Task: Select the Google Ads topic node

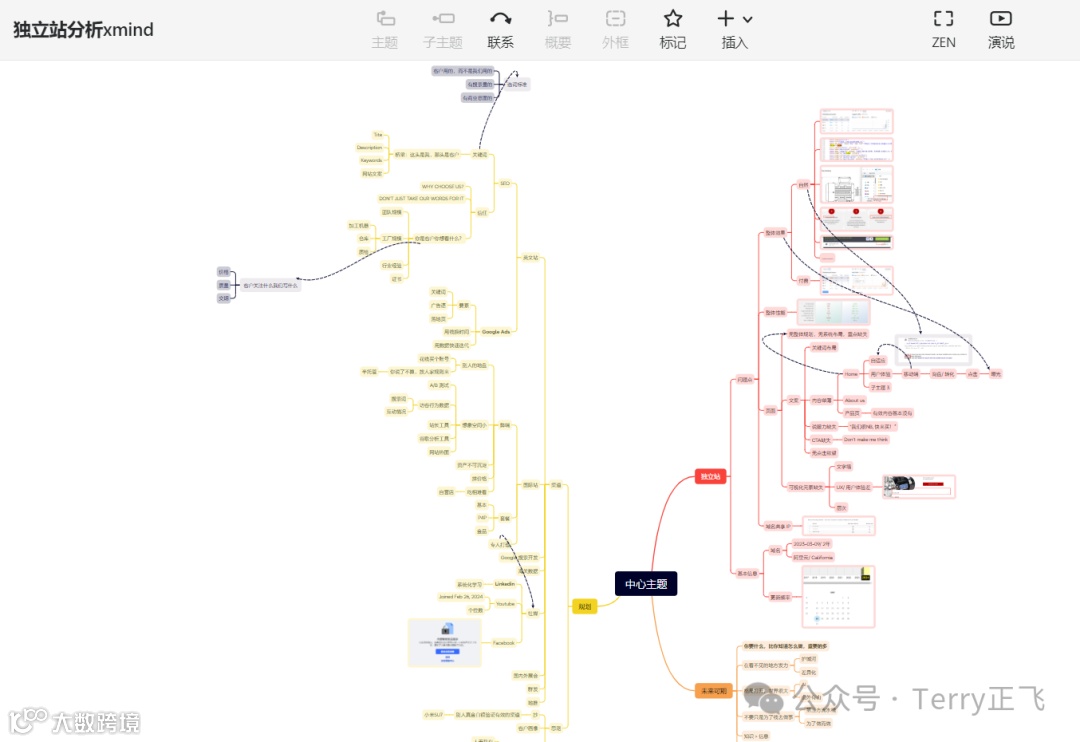Action: click(496, 331)
